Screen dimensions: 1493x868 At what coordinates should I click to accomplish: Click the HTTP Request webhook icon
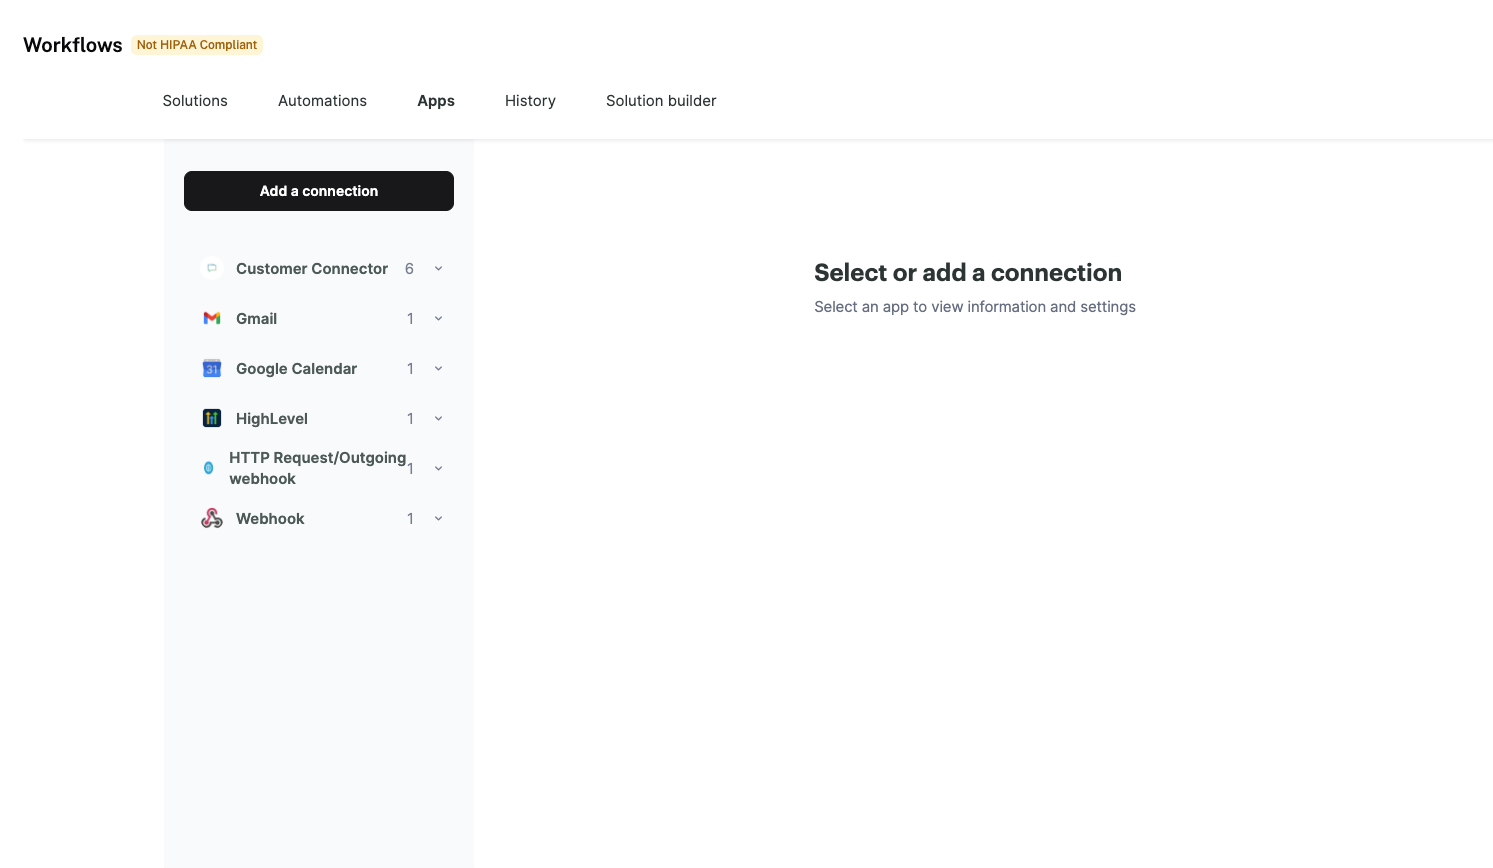click(x=208, y=468)
